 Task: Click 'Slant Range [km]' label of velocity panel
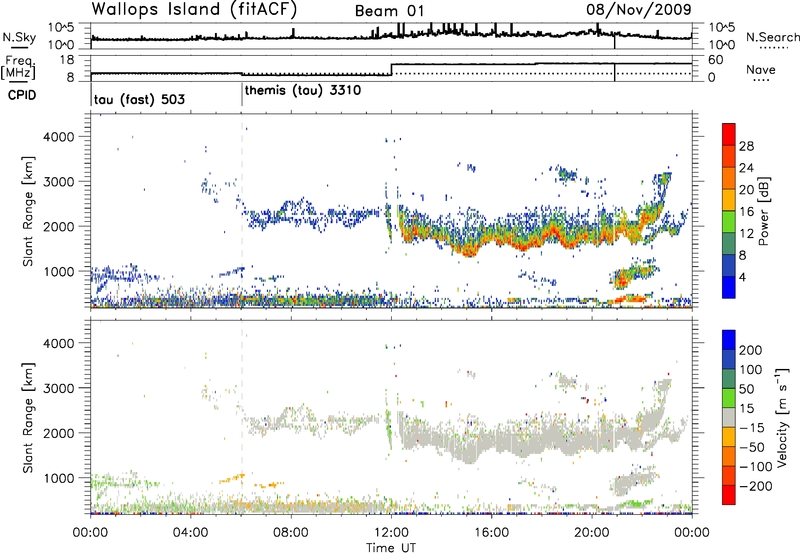[28, 417]
